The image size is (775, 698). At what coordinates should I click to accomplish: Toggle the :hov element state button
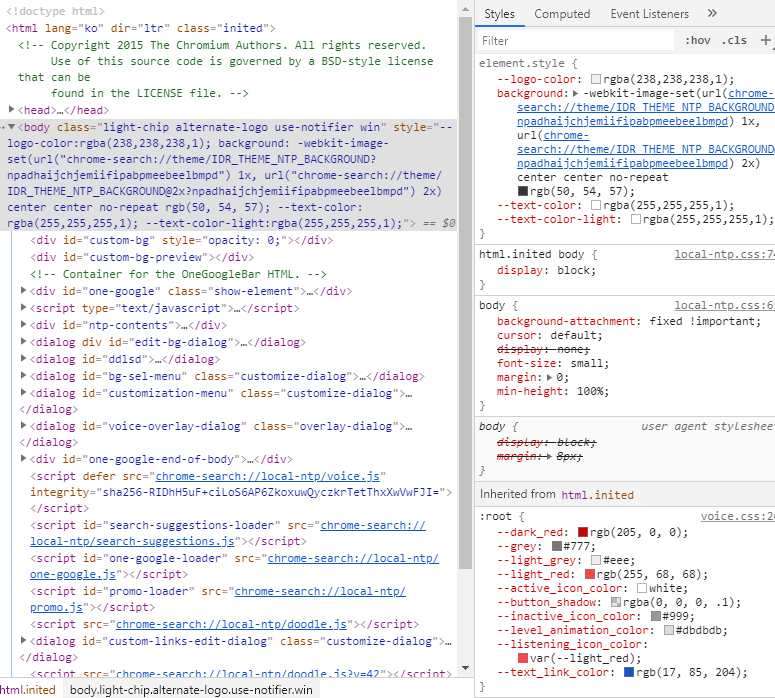click(697, 41)
